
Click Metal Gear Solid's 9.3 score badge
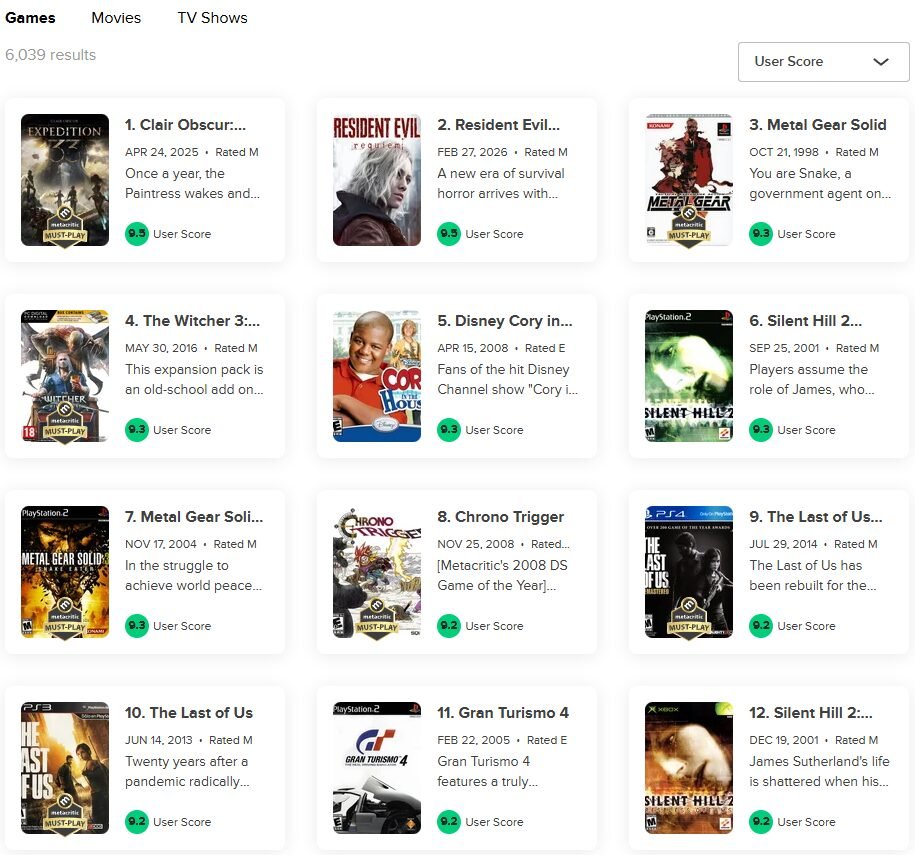pos(760,234)
